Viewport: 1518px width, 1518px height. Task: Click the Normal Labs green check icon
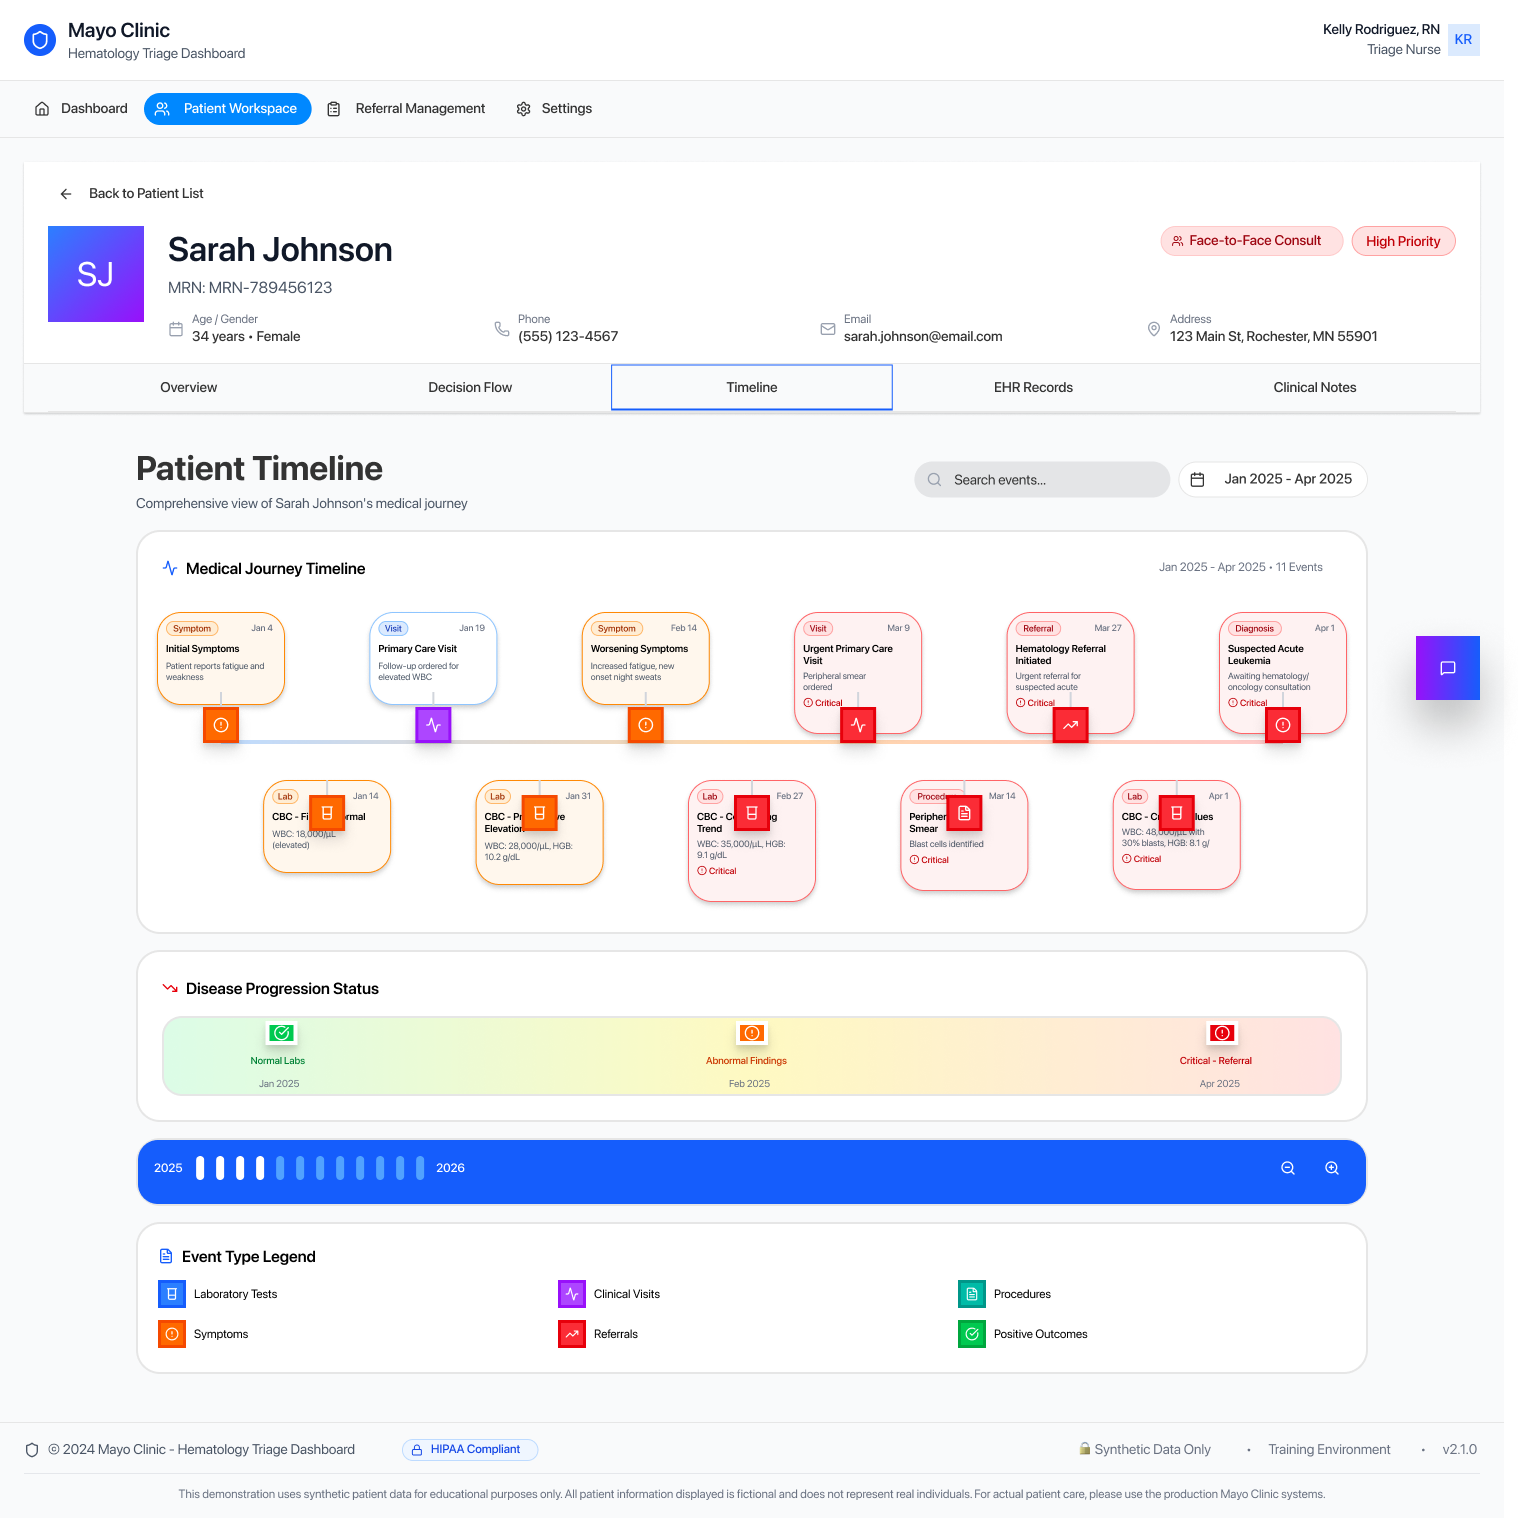tap(282, 1033)
